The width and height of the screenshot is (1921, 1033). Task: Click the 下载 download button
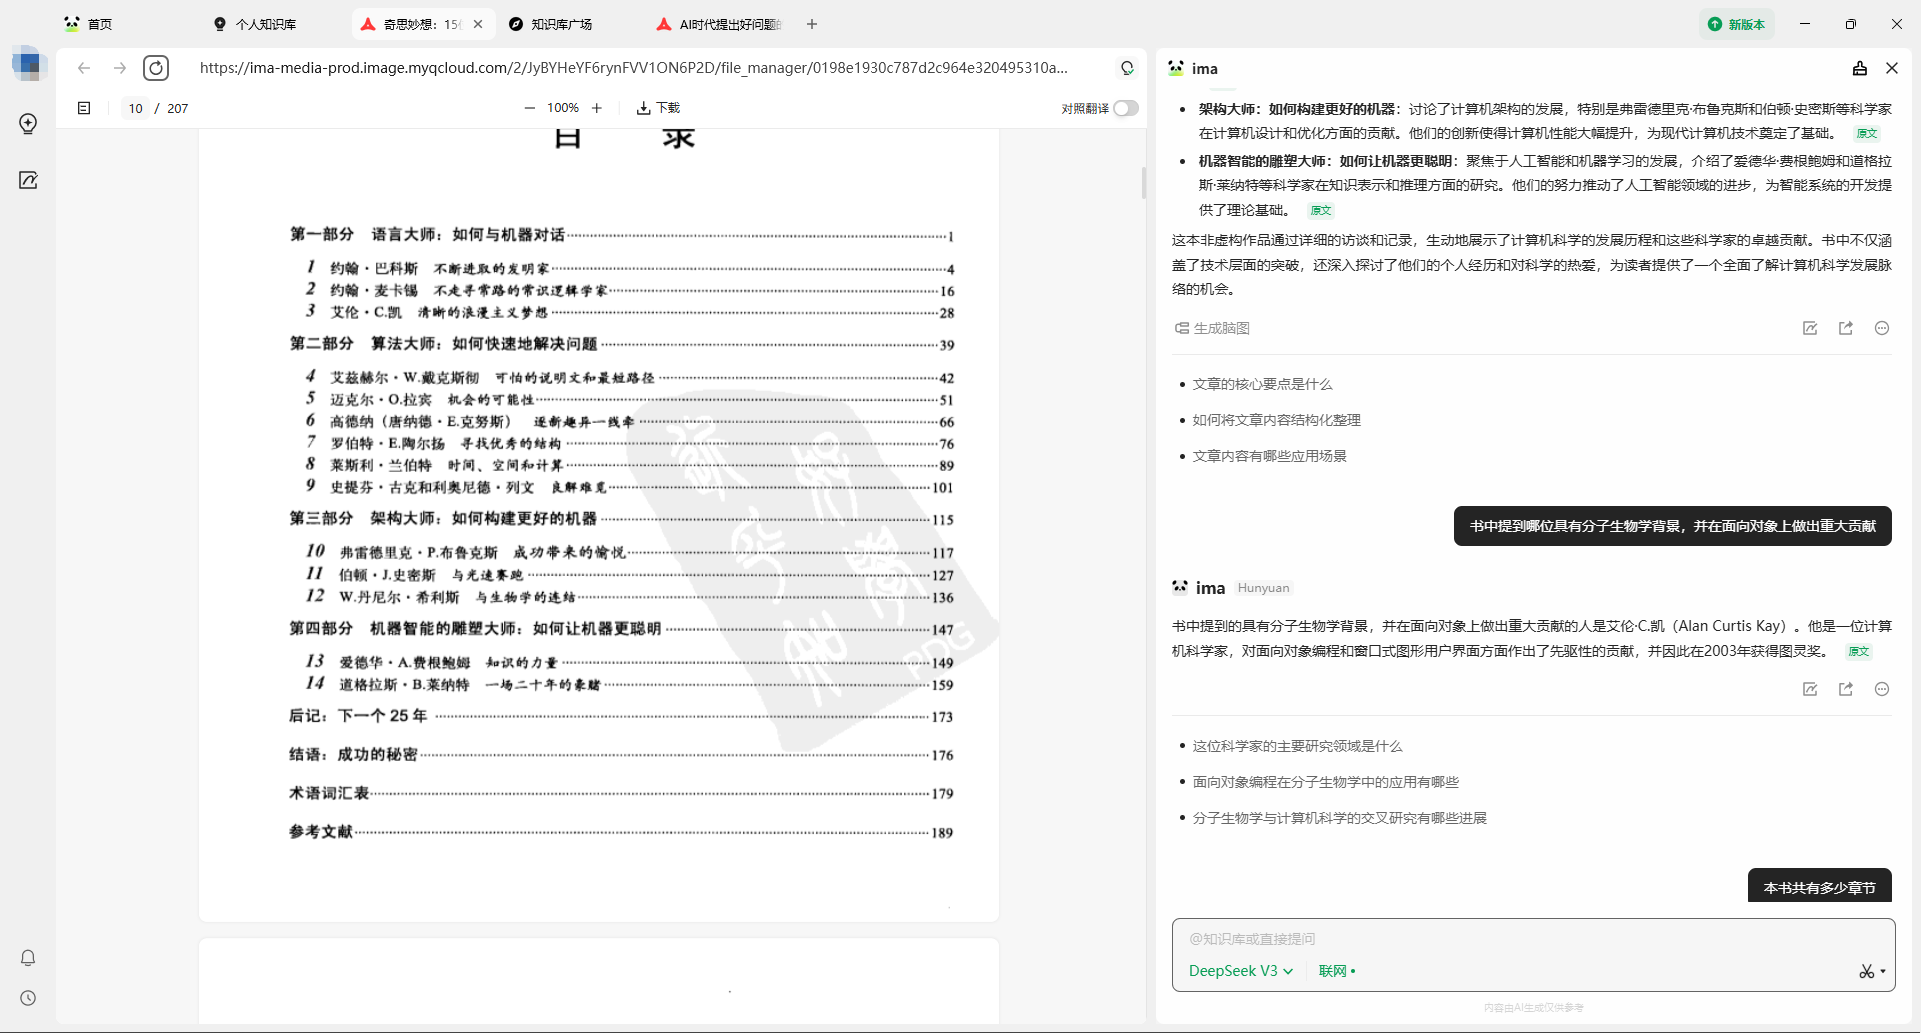point(658,108)
